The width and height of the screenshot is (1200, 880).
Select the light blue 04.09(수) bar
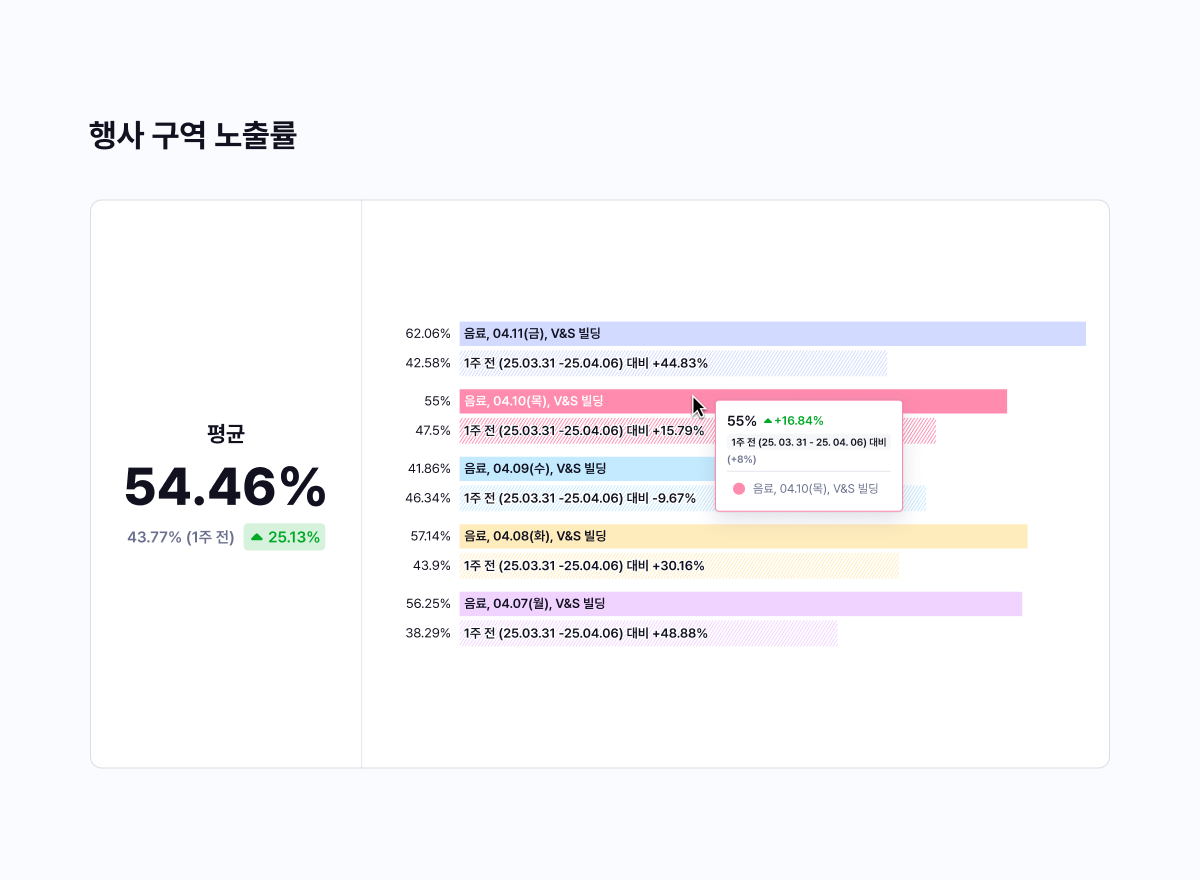click(x=588, y=469)
